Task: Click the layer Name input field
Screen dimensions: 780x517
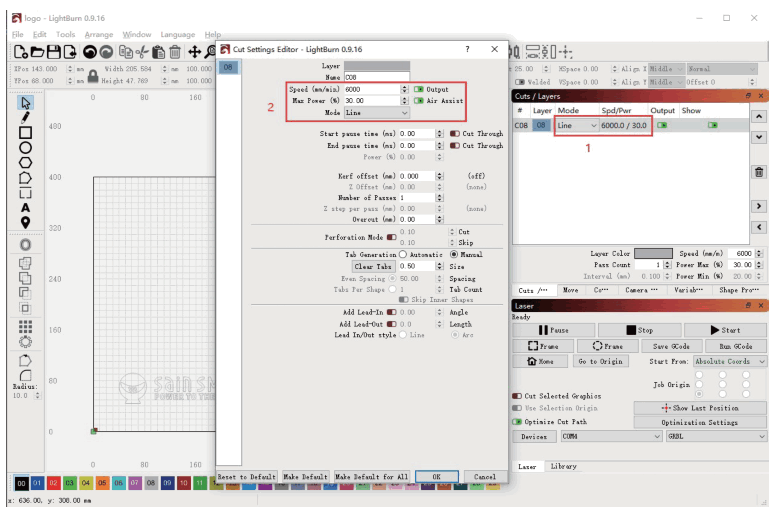Action: [x=377, y=77]
